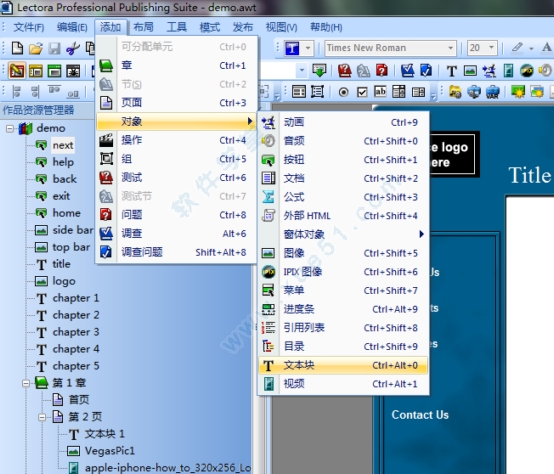The height and width of the screenshot is (474, 554).
Task: Click the radio button form control icon
Action: click(343, 93)
